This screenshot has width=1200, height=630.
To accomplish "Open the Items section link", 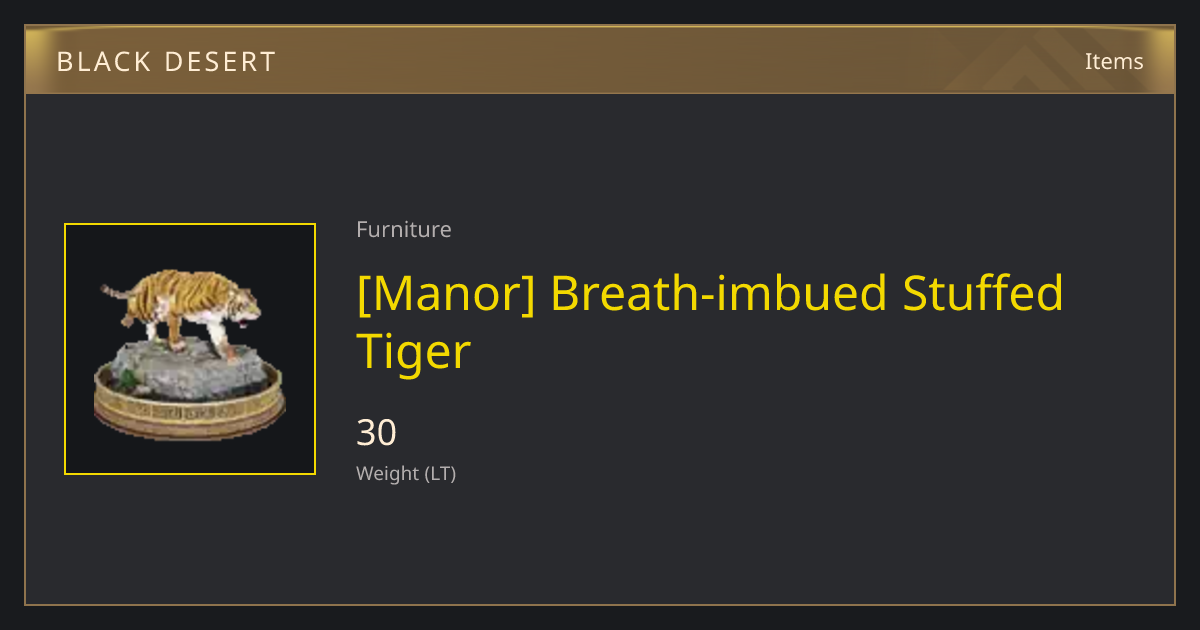I will pyautogui.click(x=1114, y=61).
